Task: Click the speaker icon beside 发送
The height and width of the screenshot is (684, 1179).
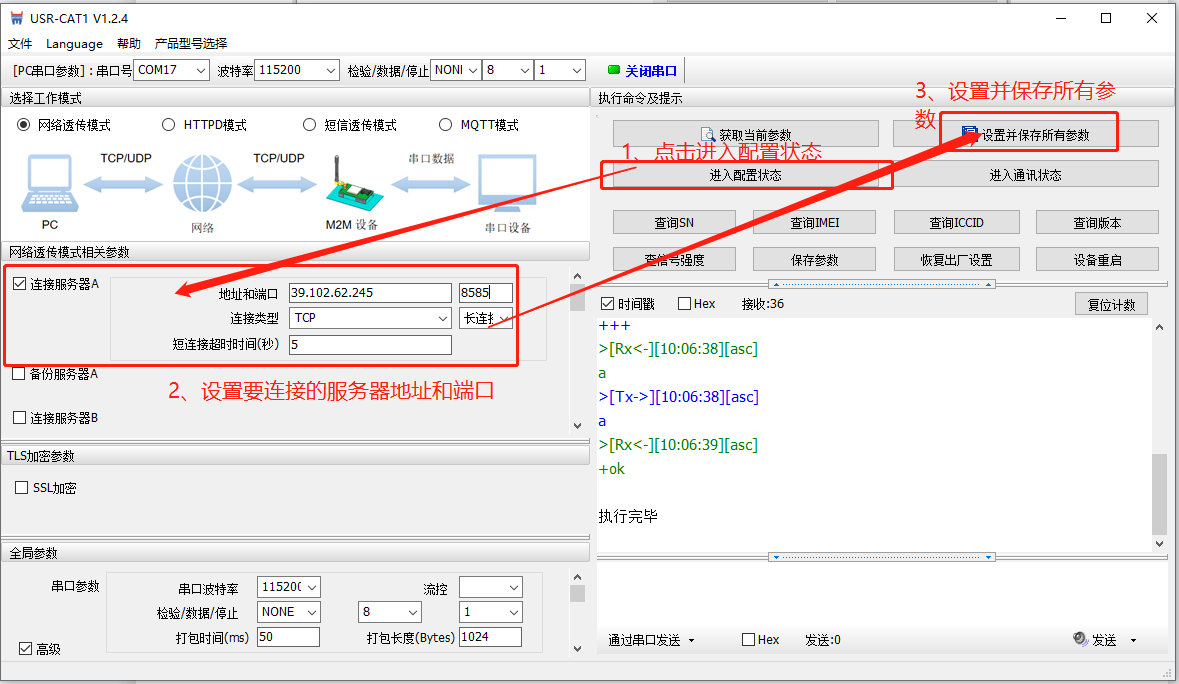Action: click(x=1080, y=639)
